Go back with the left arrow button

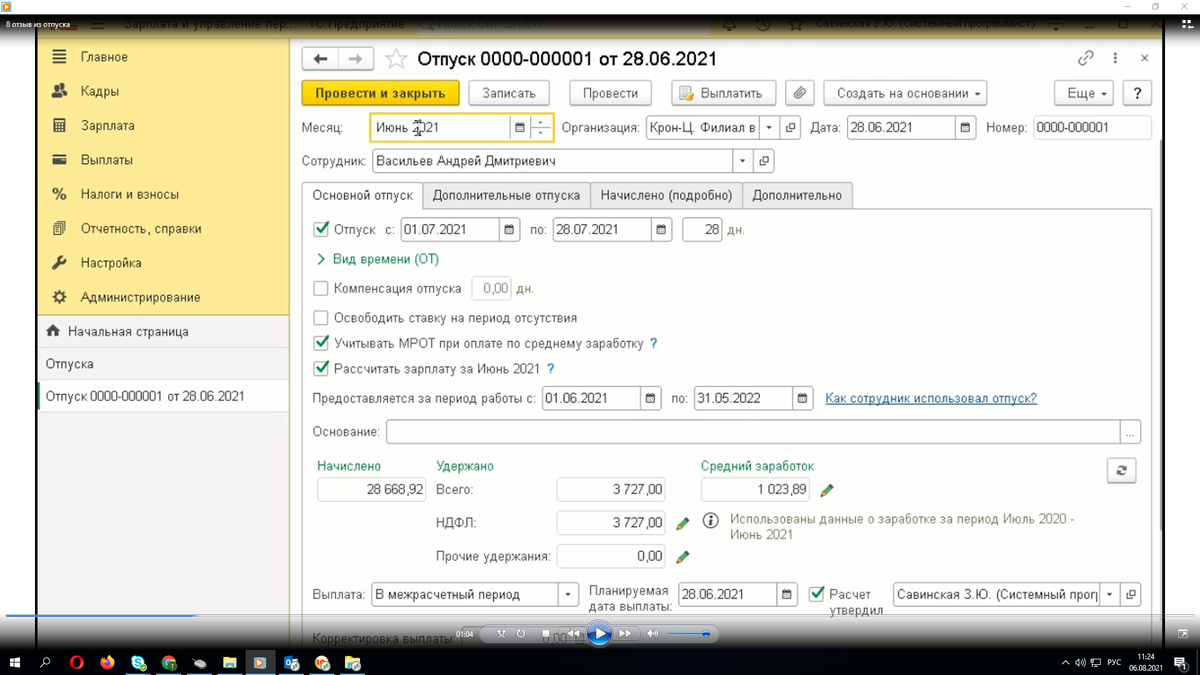(320, 59)
